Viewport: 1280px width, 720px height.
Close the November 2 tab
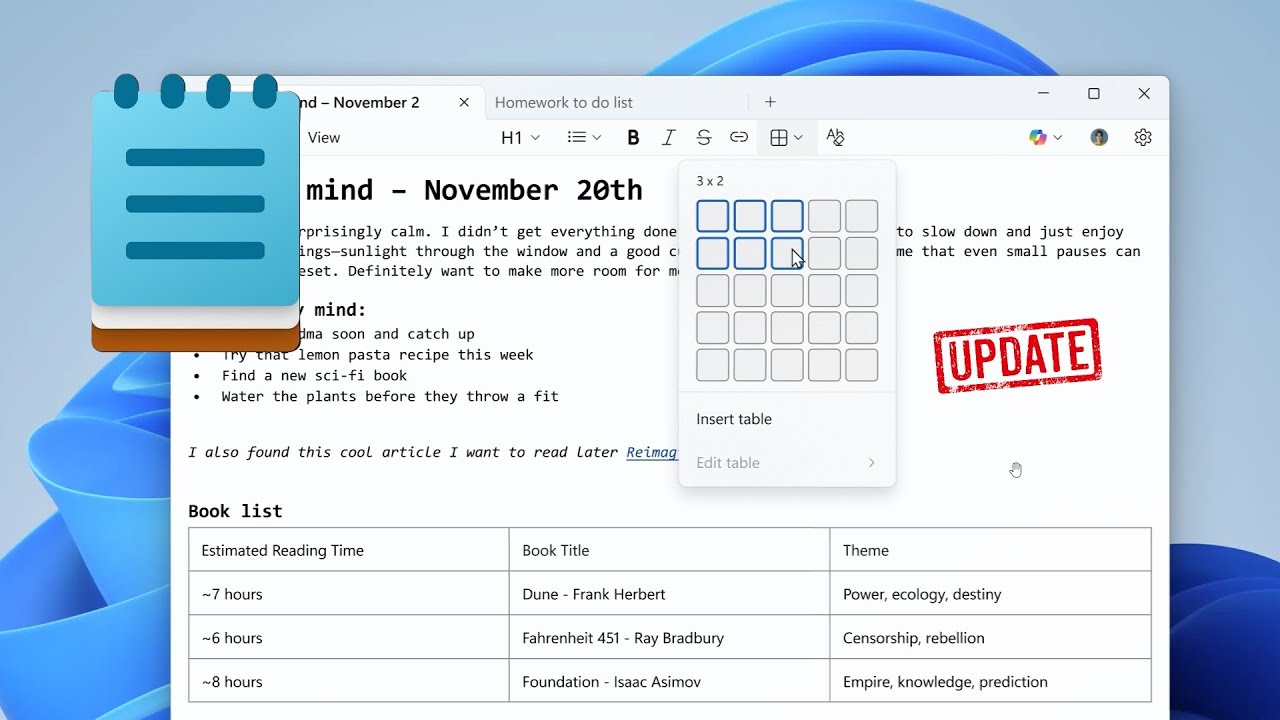pyautogui.click(x=464, y=102)
